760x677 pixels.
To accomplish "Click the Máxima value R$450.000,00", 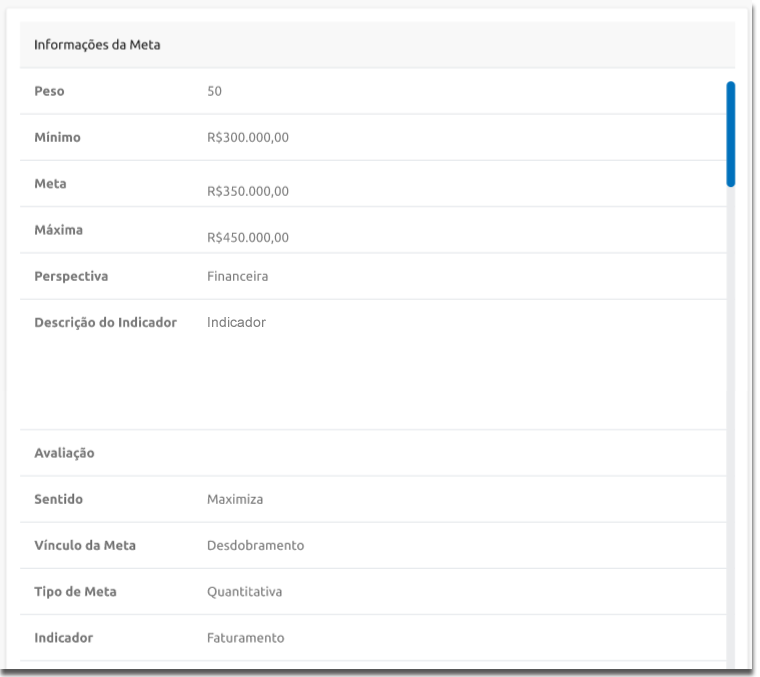I will [x=247, y=238].
